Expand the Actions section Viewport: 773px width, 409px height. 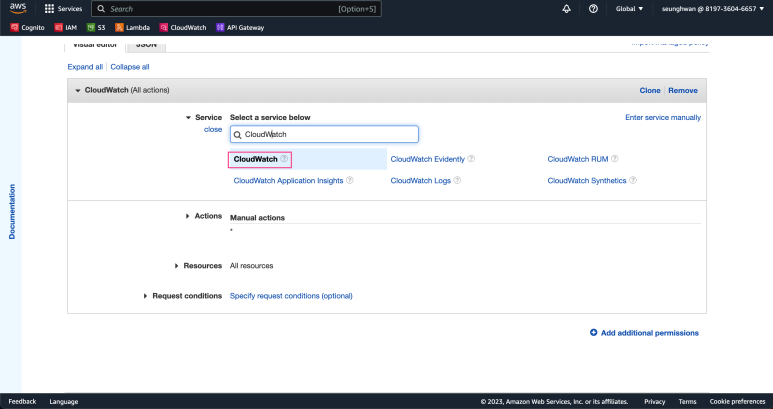click(188, 216)
